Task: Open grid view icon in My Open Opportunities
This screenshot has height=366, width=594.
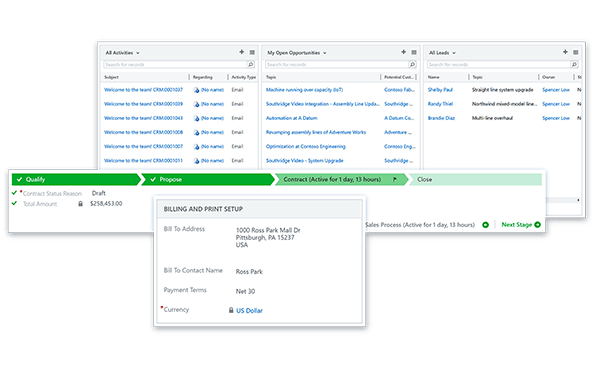Action: click(x=414, y=52)
